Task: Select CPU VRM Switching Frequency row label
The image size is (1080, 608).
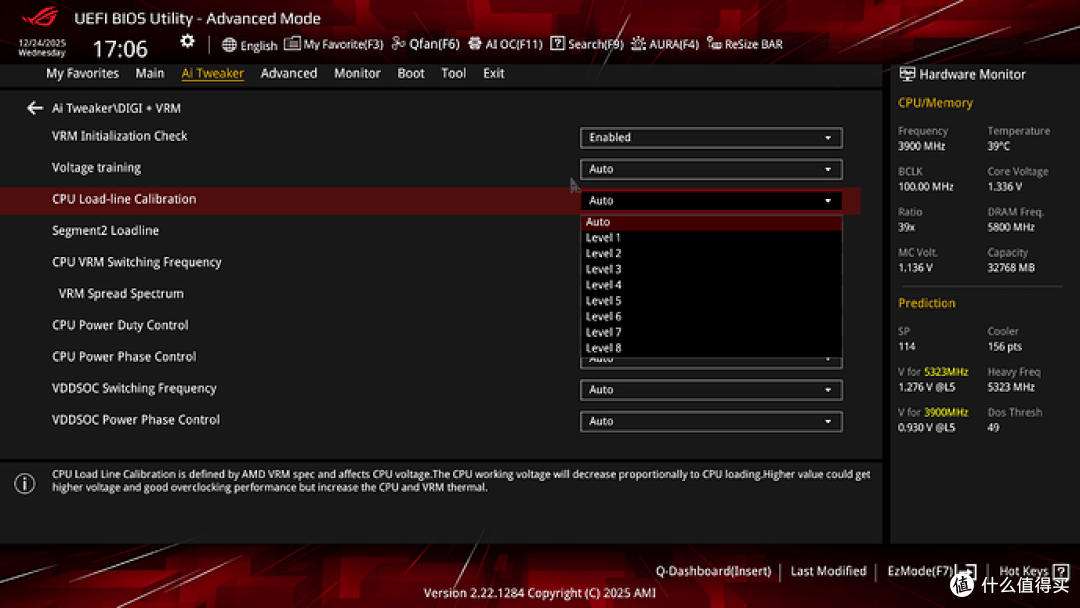Action: 136,262
